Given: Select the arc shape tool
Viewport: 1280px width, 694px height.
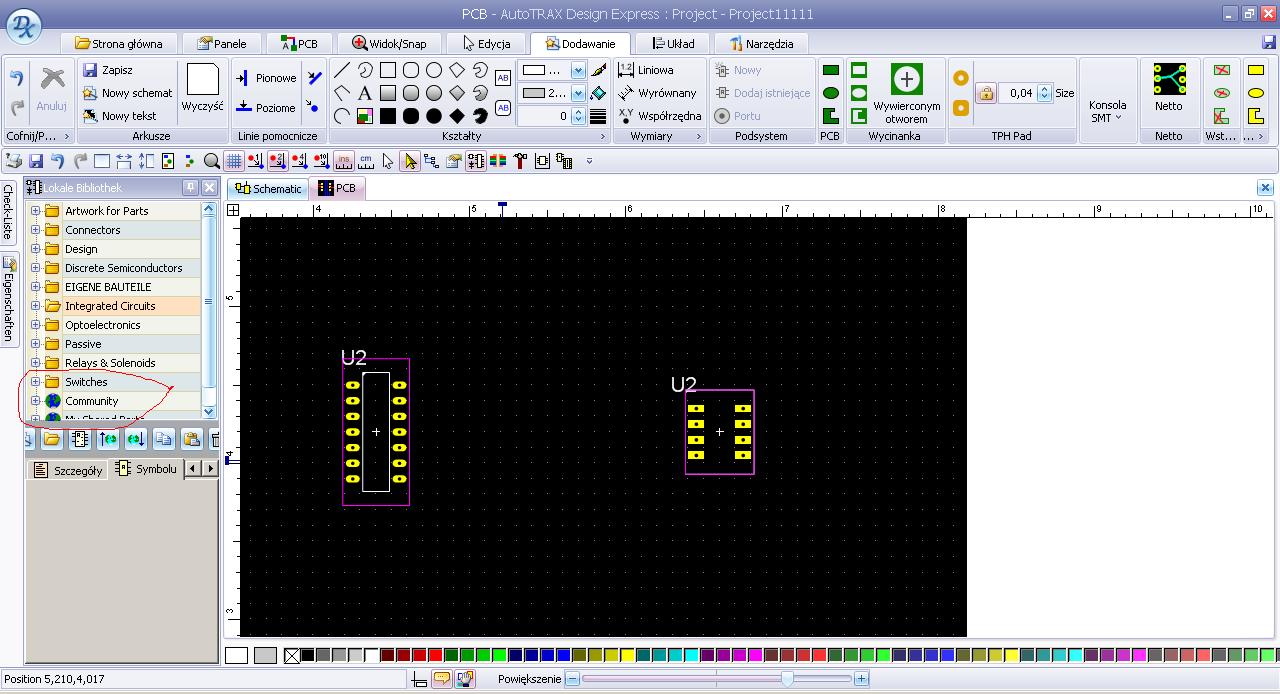Looking at the screenshot, I should pyautogui.click(x=342, y=116).
